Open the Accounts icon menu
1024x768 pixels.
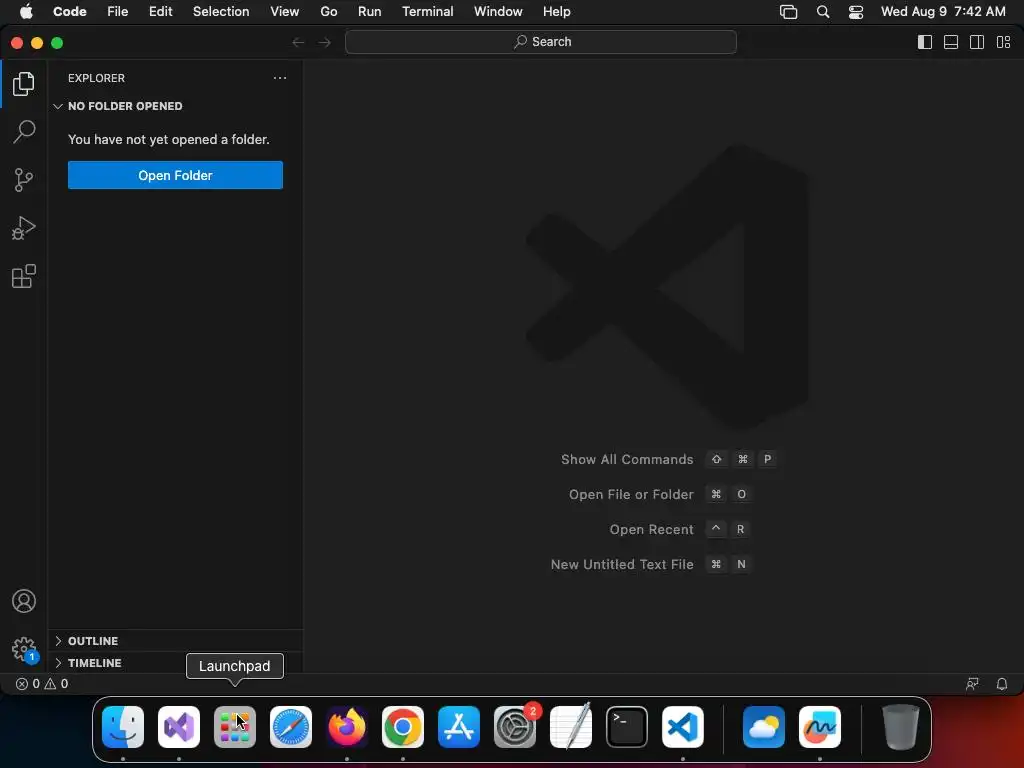tap(24, 601)
